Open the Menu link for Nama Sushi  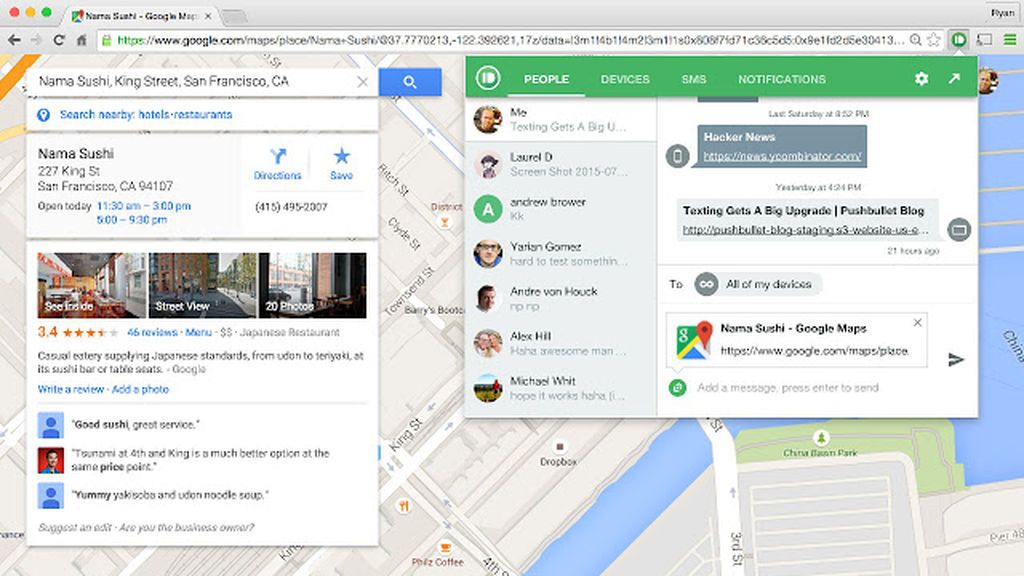tap(199, 332)
